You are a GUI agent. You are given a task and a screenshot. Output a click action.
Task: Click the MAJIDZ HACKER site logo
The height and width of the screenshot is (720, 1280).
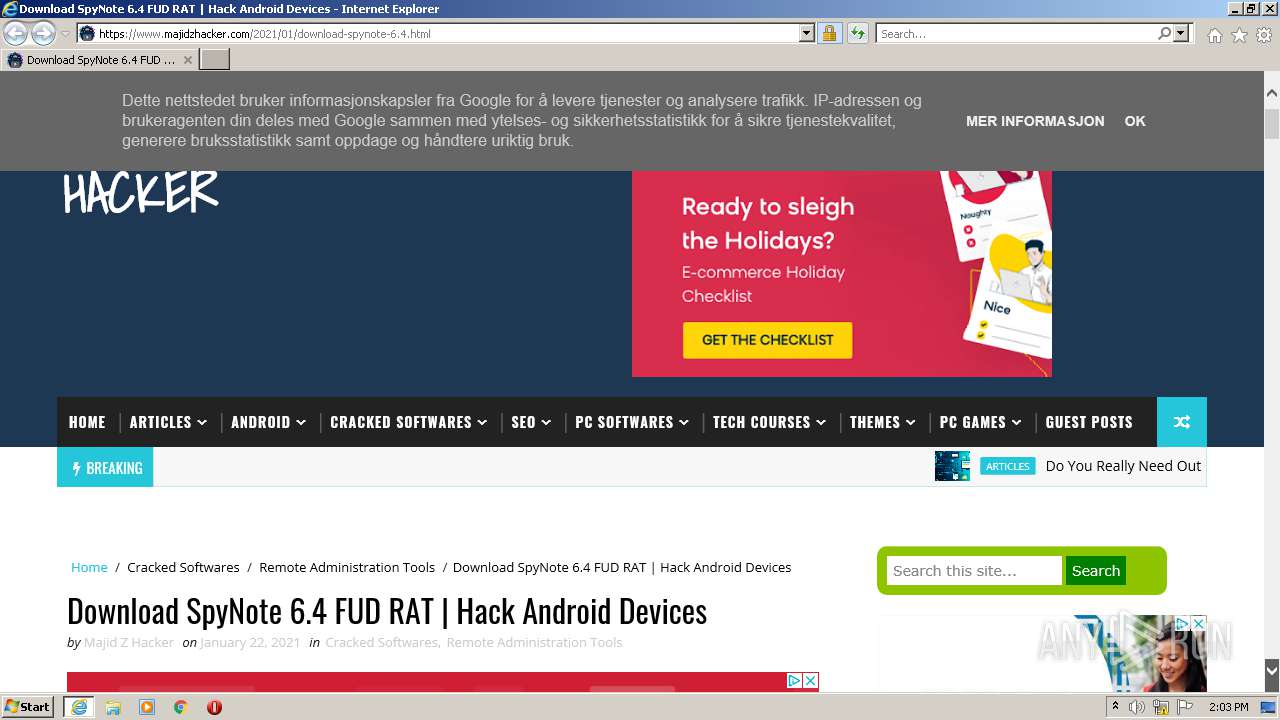tap(140, 192)
